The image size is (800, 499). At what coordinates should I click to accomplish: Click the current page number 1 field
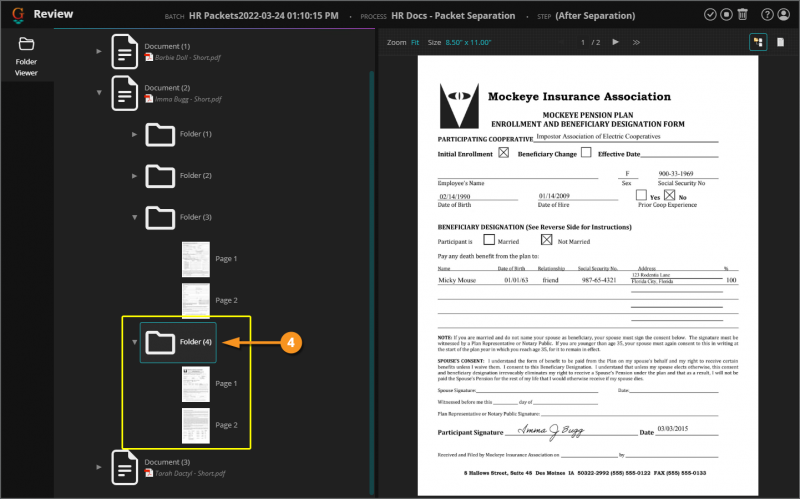click(x=583, y=42)
